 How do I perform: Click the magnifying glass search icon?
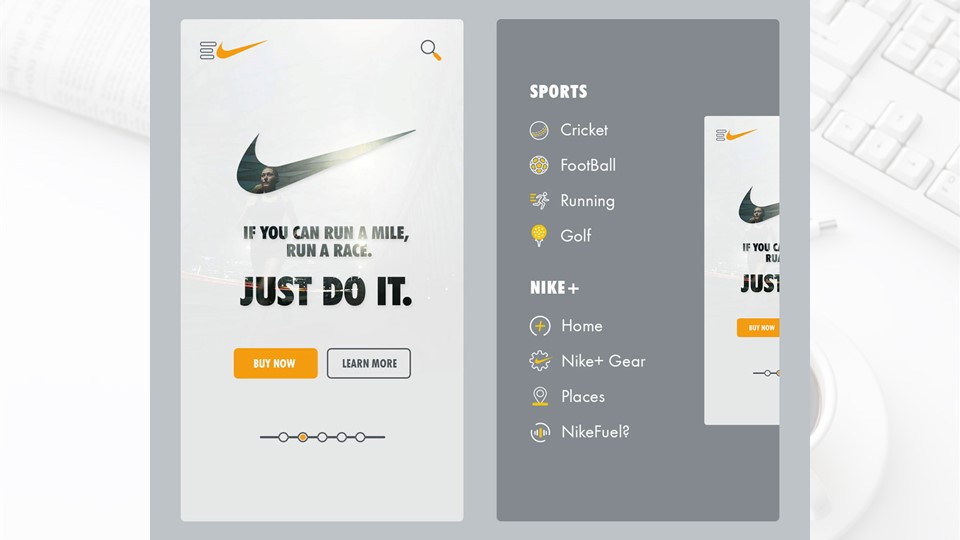point(430,50)
